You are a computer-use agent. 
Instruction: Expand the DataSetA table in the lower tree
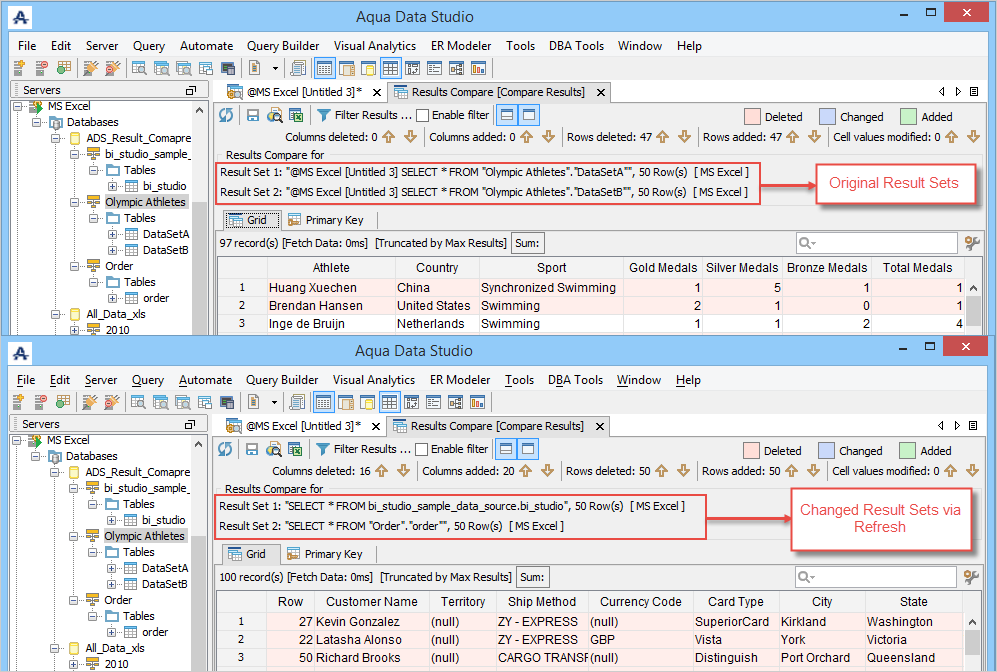coord(112,568)
